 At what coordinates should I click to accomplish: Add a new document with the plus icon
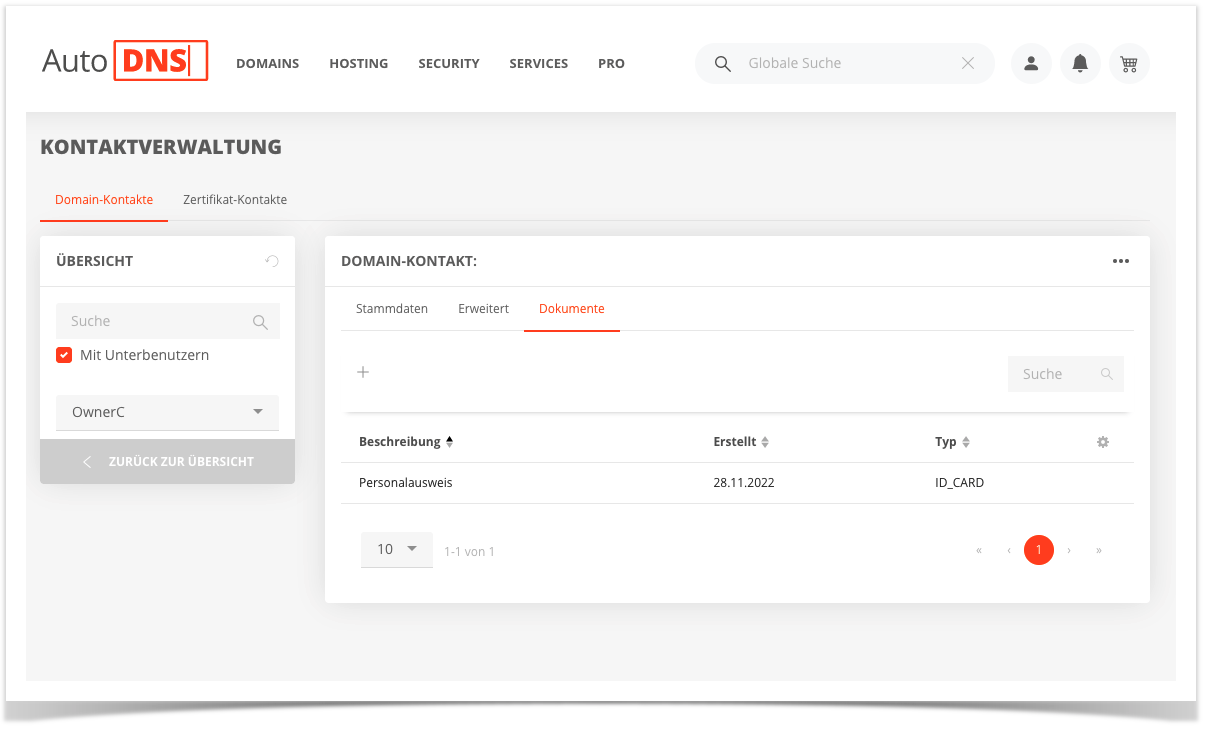[363, 372]
